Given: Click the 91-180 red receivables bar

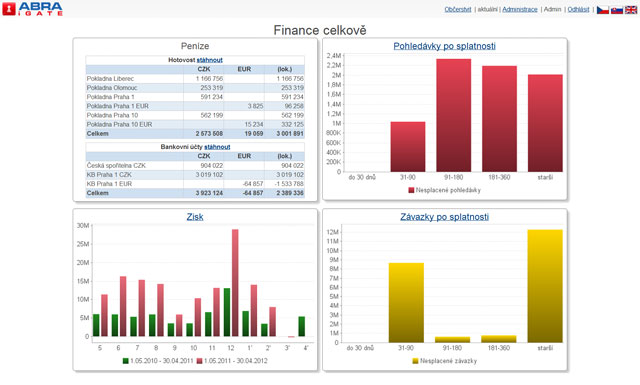Looking at the screenshot, I should point(453,115).
